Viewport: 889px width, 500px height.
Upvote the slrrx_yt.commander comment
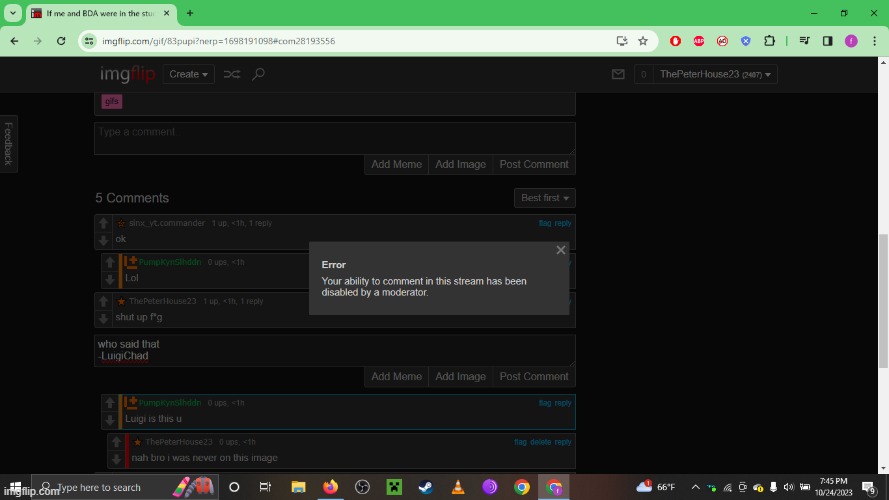click(x=103, y=223)
